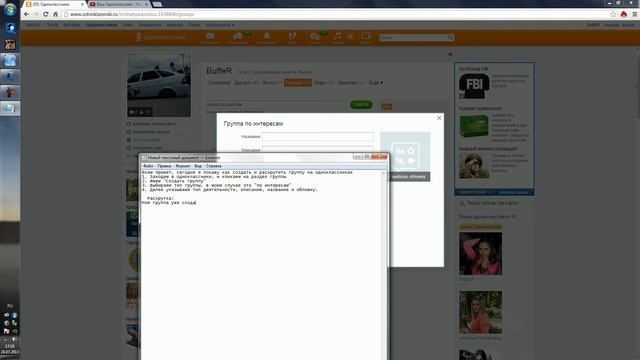This screenshot has height=360, width=640.
Task: Click browser Back arrow
Action: pos(27,14)
